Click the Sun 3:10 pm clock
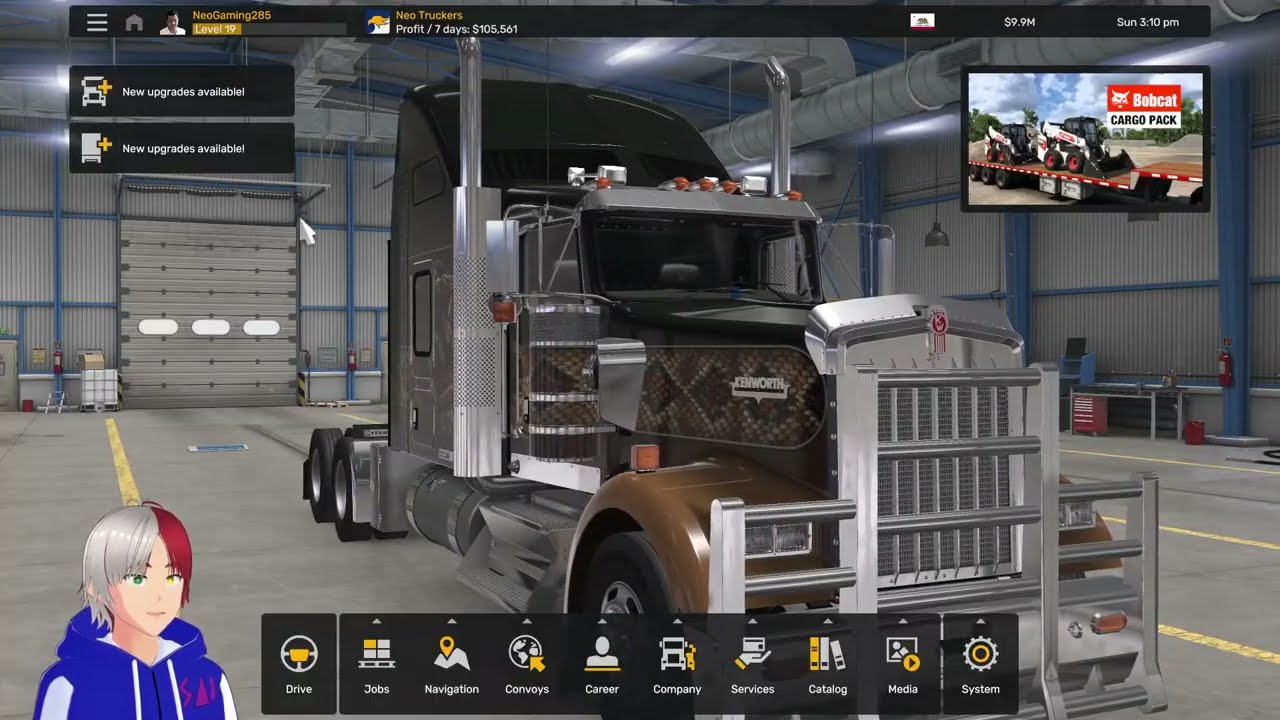The height and width of the screenshot is (720, 1280). click(1147, 22)
